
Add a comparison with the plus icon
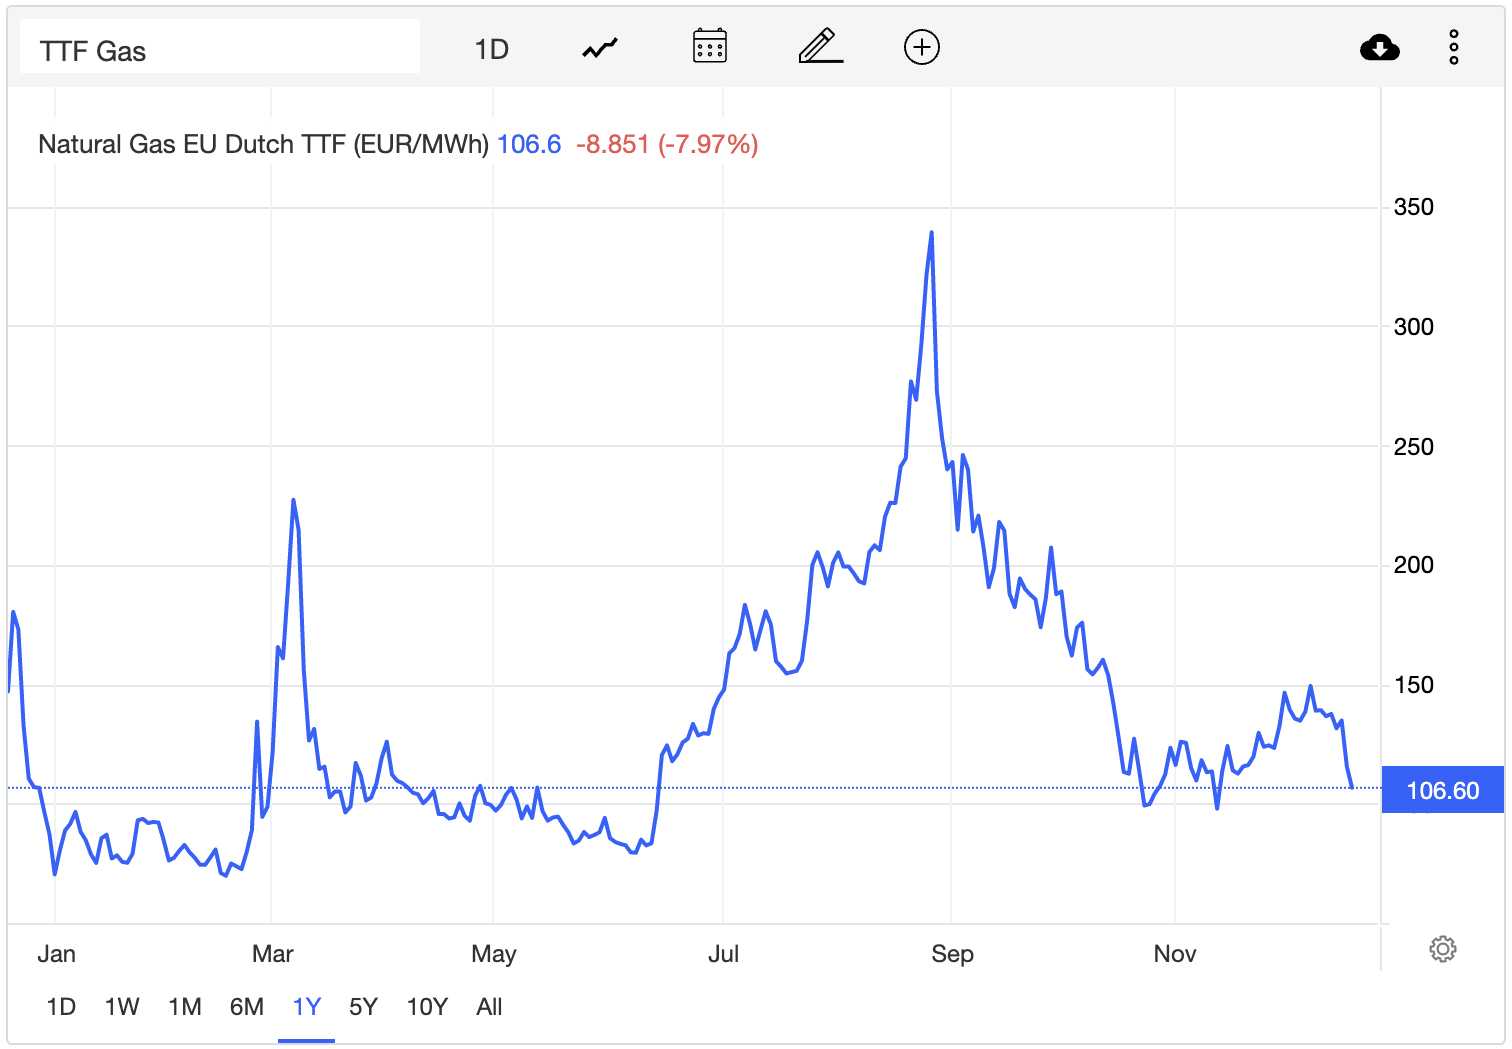[x=922, y=47]
